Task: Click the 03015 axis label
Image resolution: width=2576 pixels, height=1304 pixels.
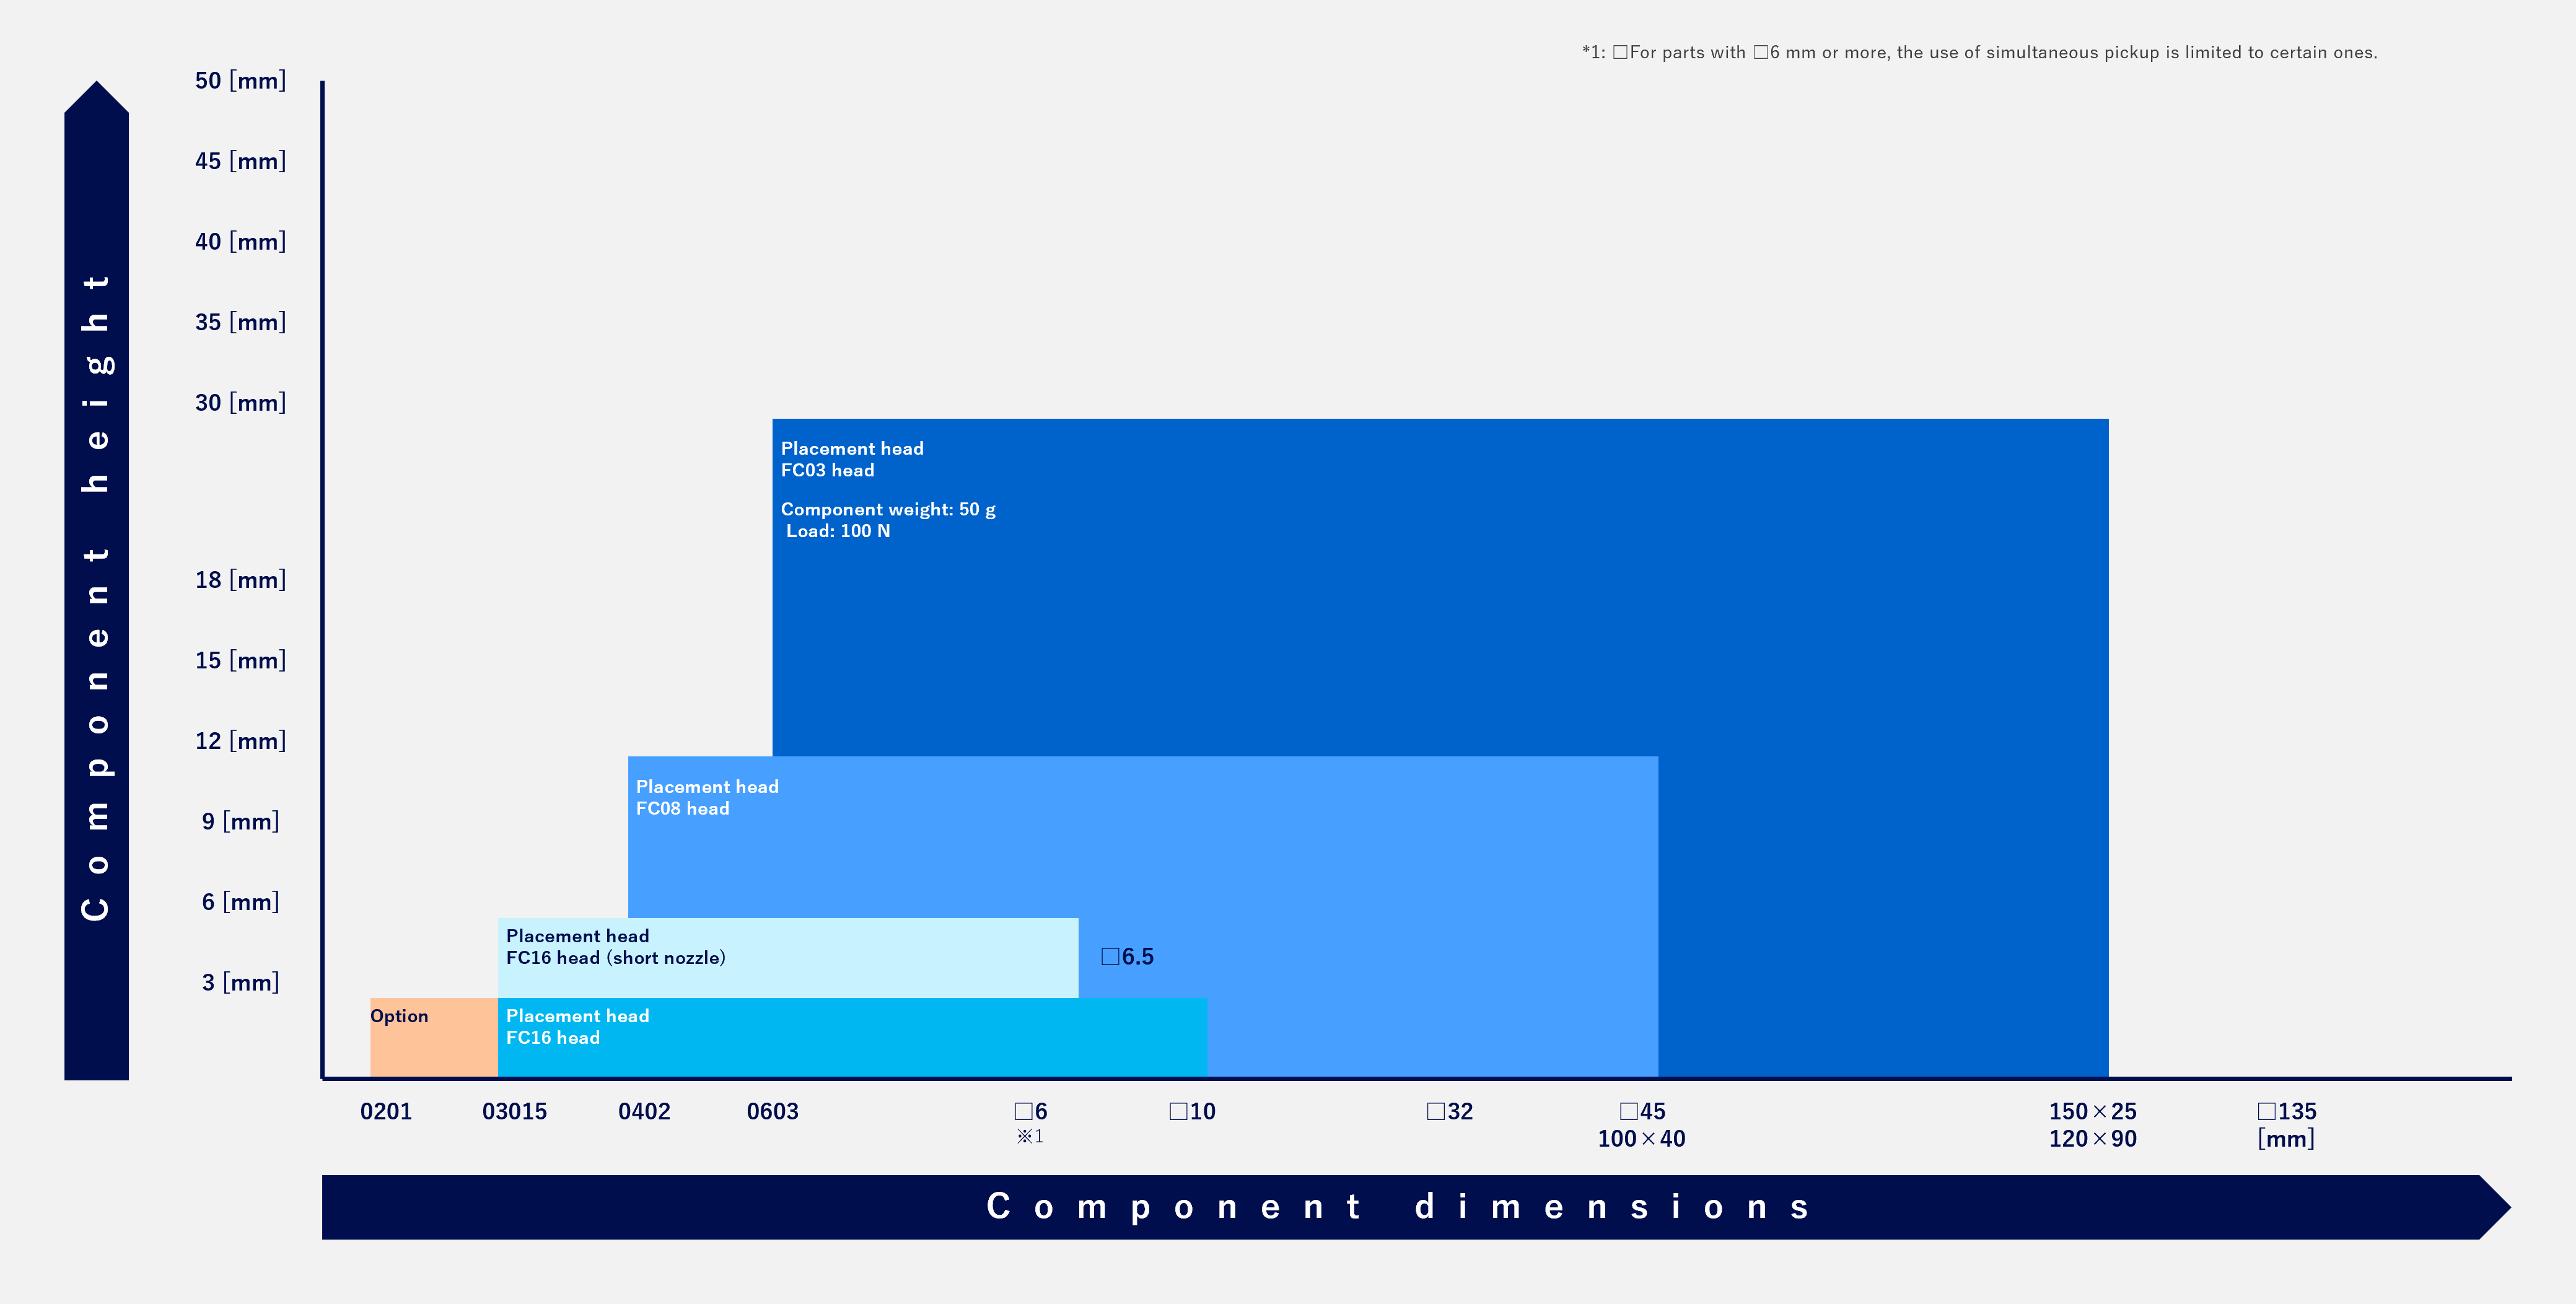Action: click(514, 1112)
